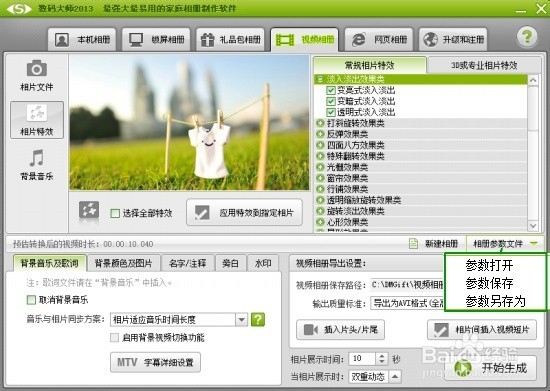Expand the 行铺效果类 group

[320, 189]
